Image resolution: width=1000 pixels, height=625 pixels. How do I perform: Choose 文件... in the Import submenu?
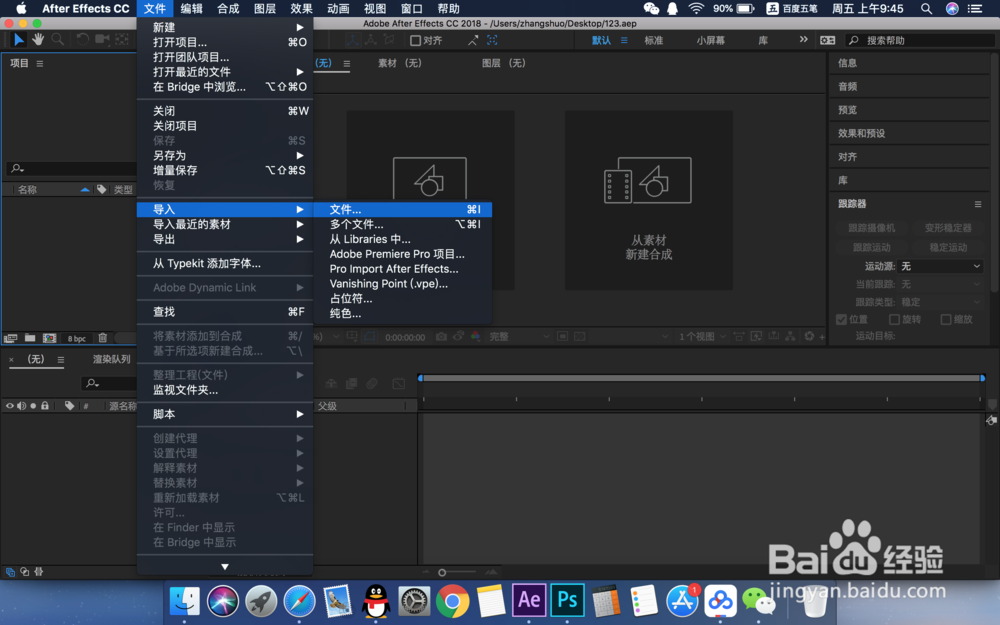(403, 209)
